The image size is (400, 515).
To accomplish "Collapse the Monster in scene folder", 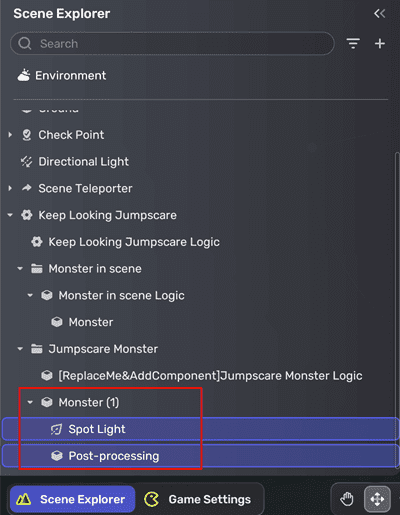I will (x=20, y=268).
